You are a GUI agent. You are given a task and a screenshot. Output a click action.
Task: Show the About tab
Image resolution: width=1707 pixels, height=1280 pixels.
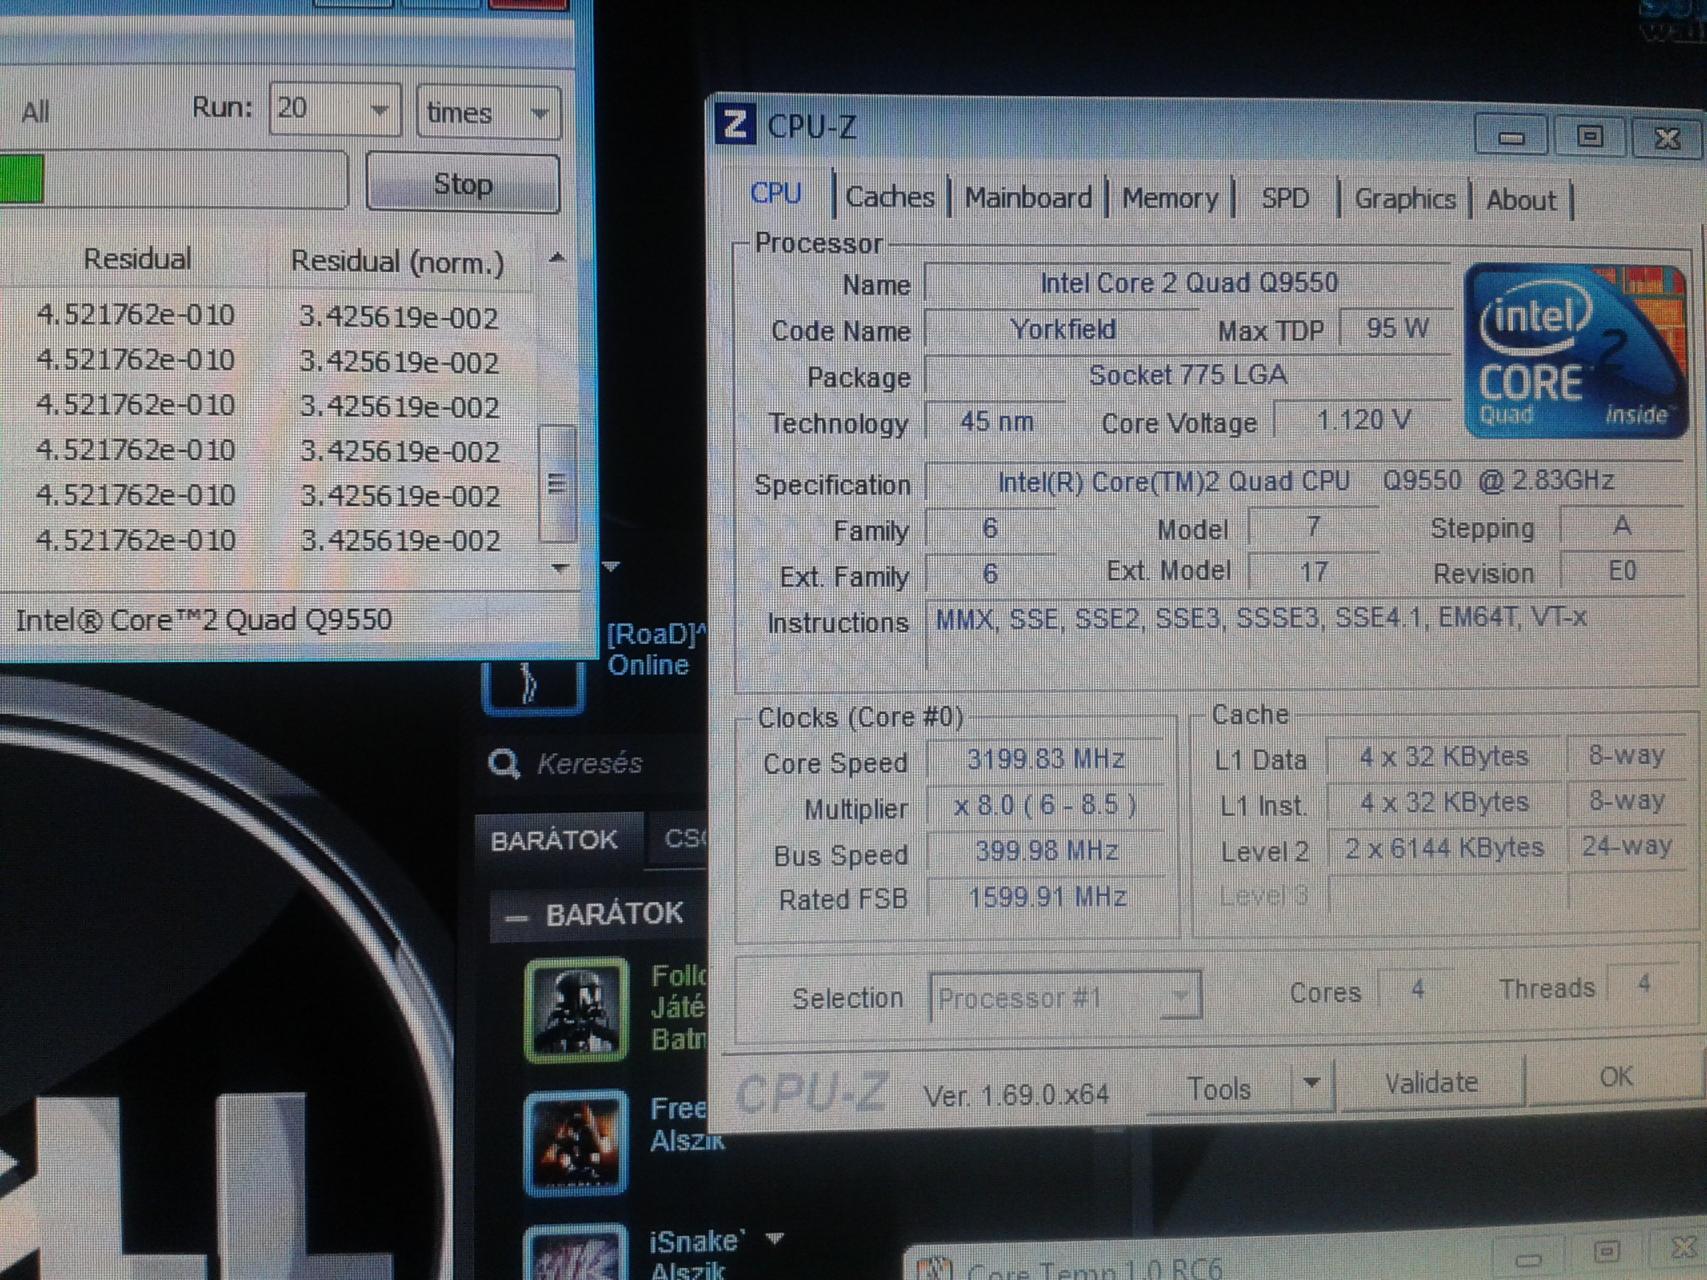(x=1520, y=200)
